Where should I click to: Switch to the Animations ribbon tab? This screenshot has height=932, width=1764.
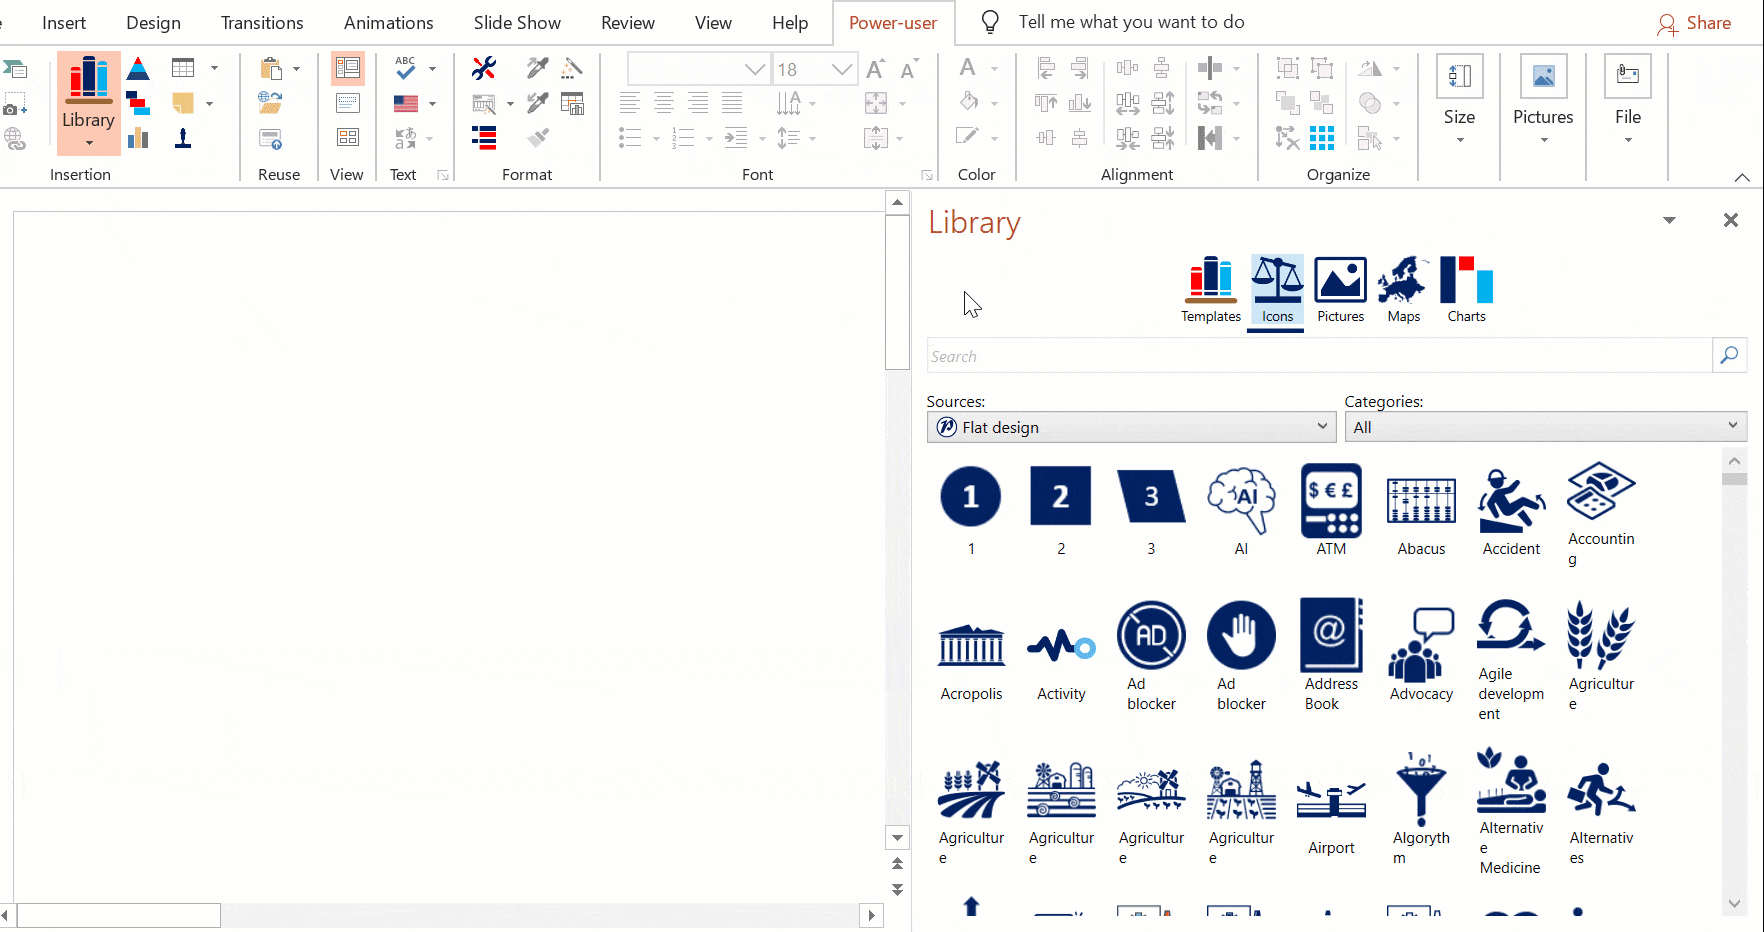(388, 23)
